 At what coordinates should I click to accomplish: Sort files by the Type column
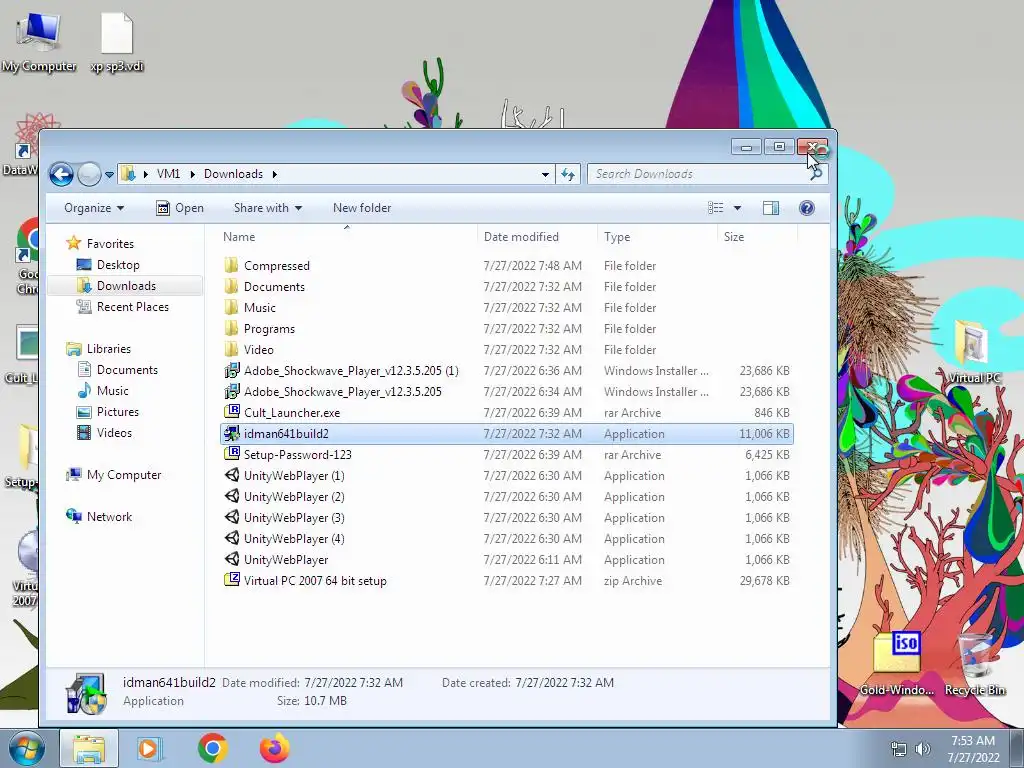(x=657, y=236)
